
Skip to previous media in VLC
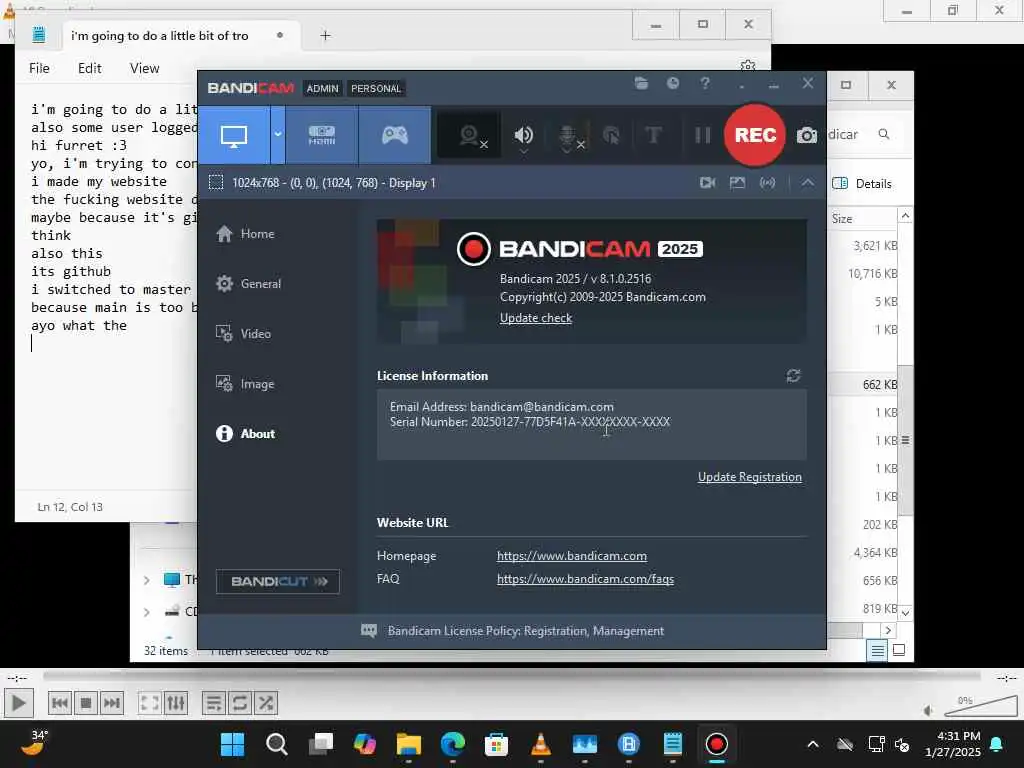pyautogui.click(x=59, y=703)
